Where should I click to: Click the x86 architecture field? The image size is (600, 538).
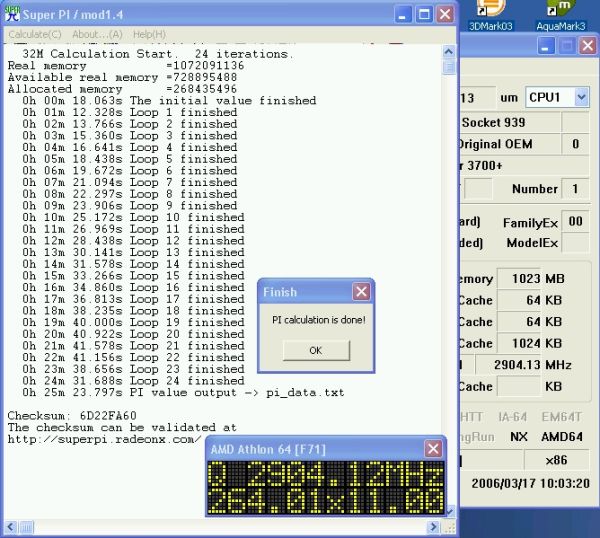pyautogui.click(x=556, y=460)
